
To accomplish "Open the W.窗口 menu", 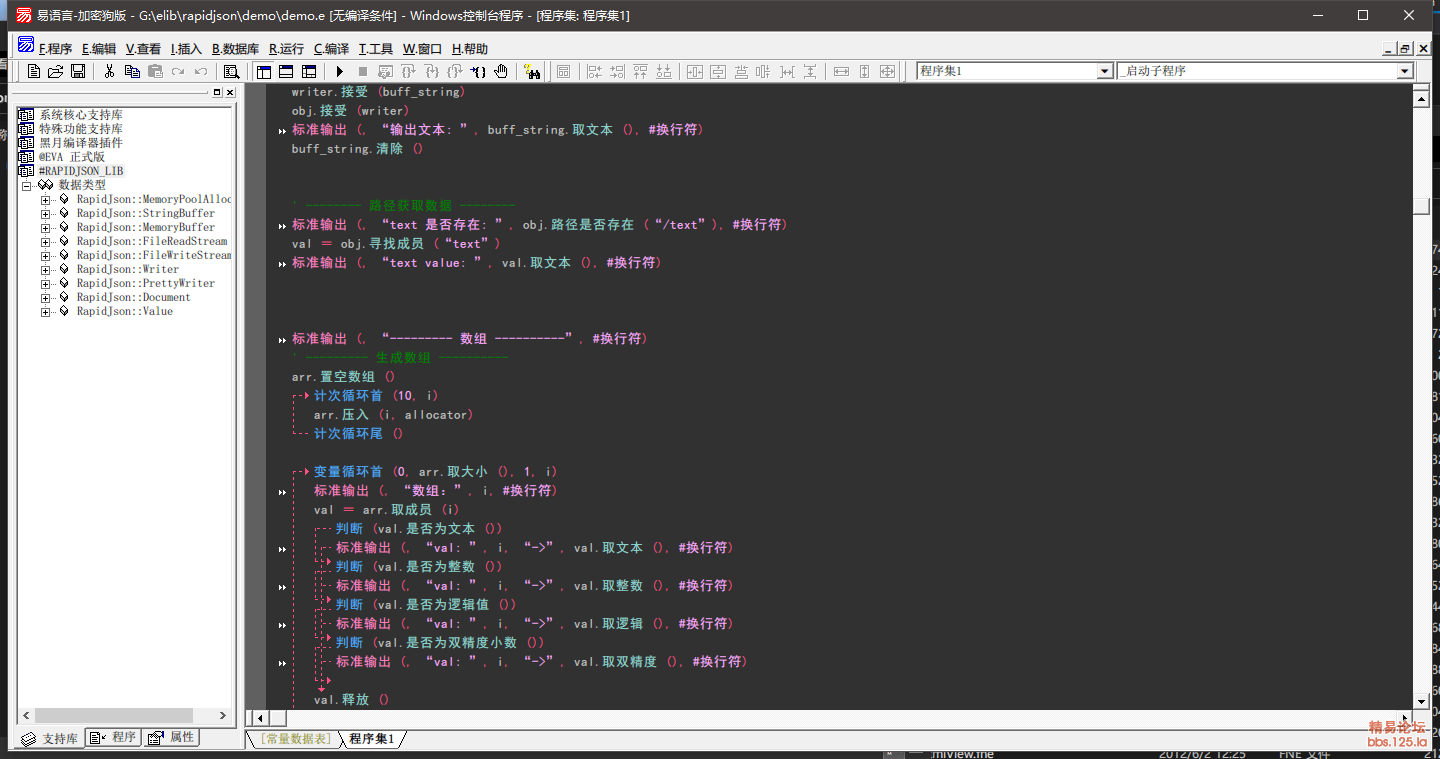I will 422,49.
